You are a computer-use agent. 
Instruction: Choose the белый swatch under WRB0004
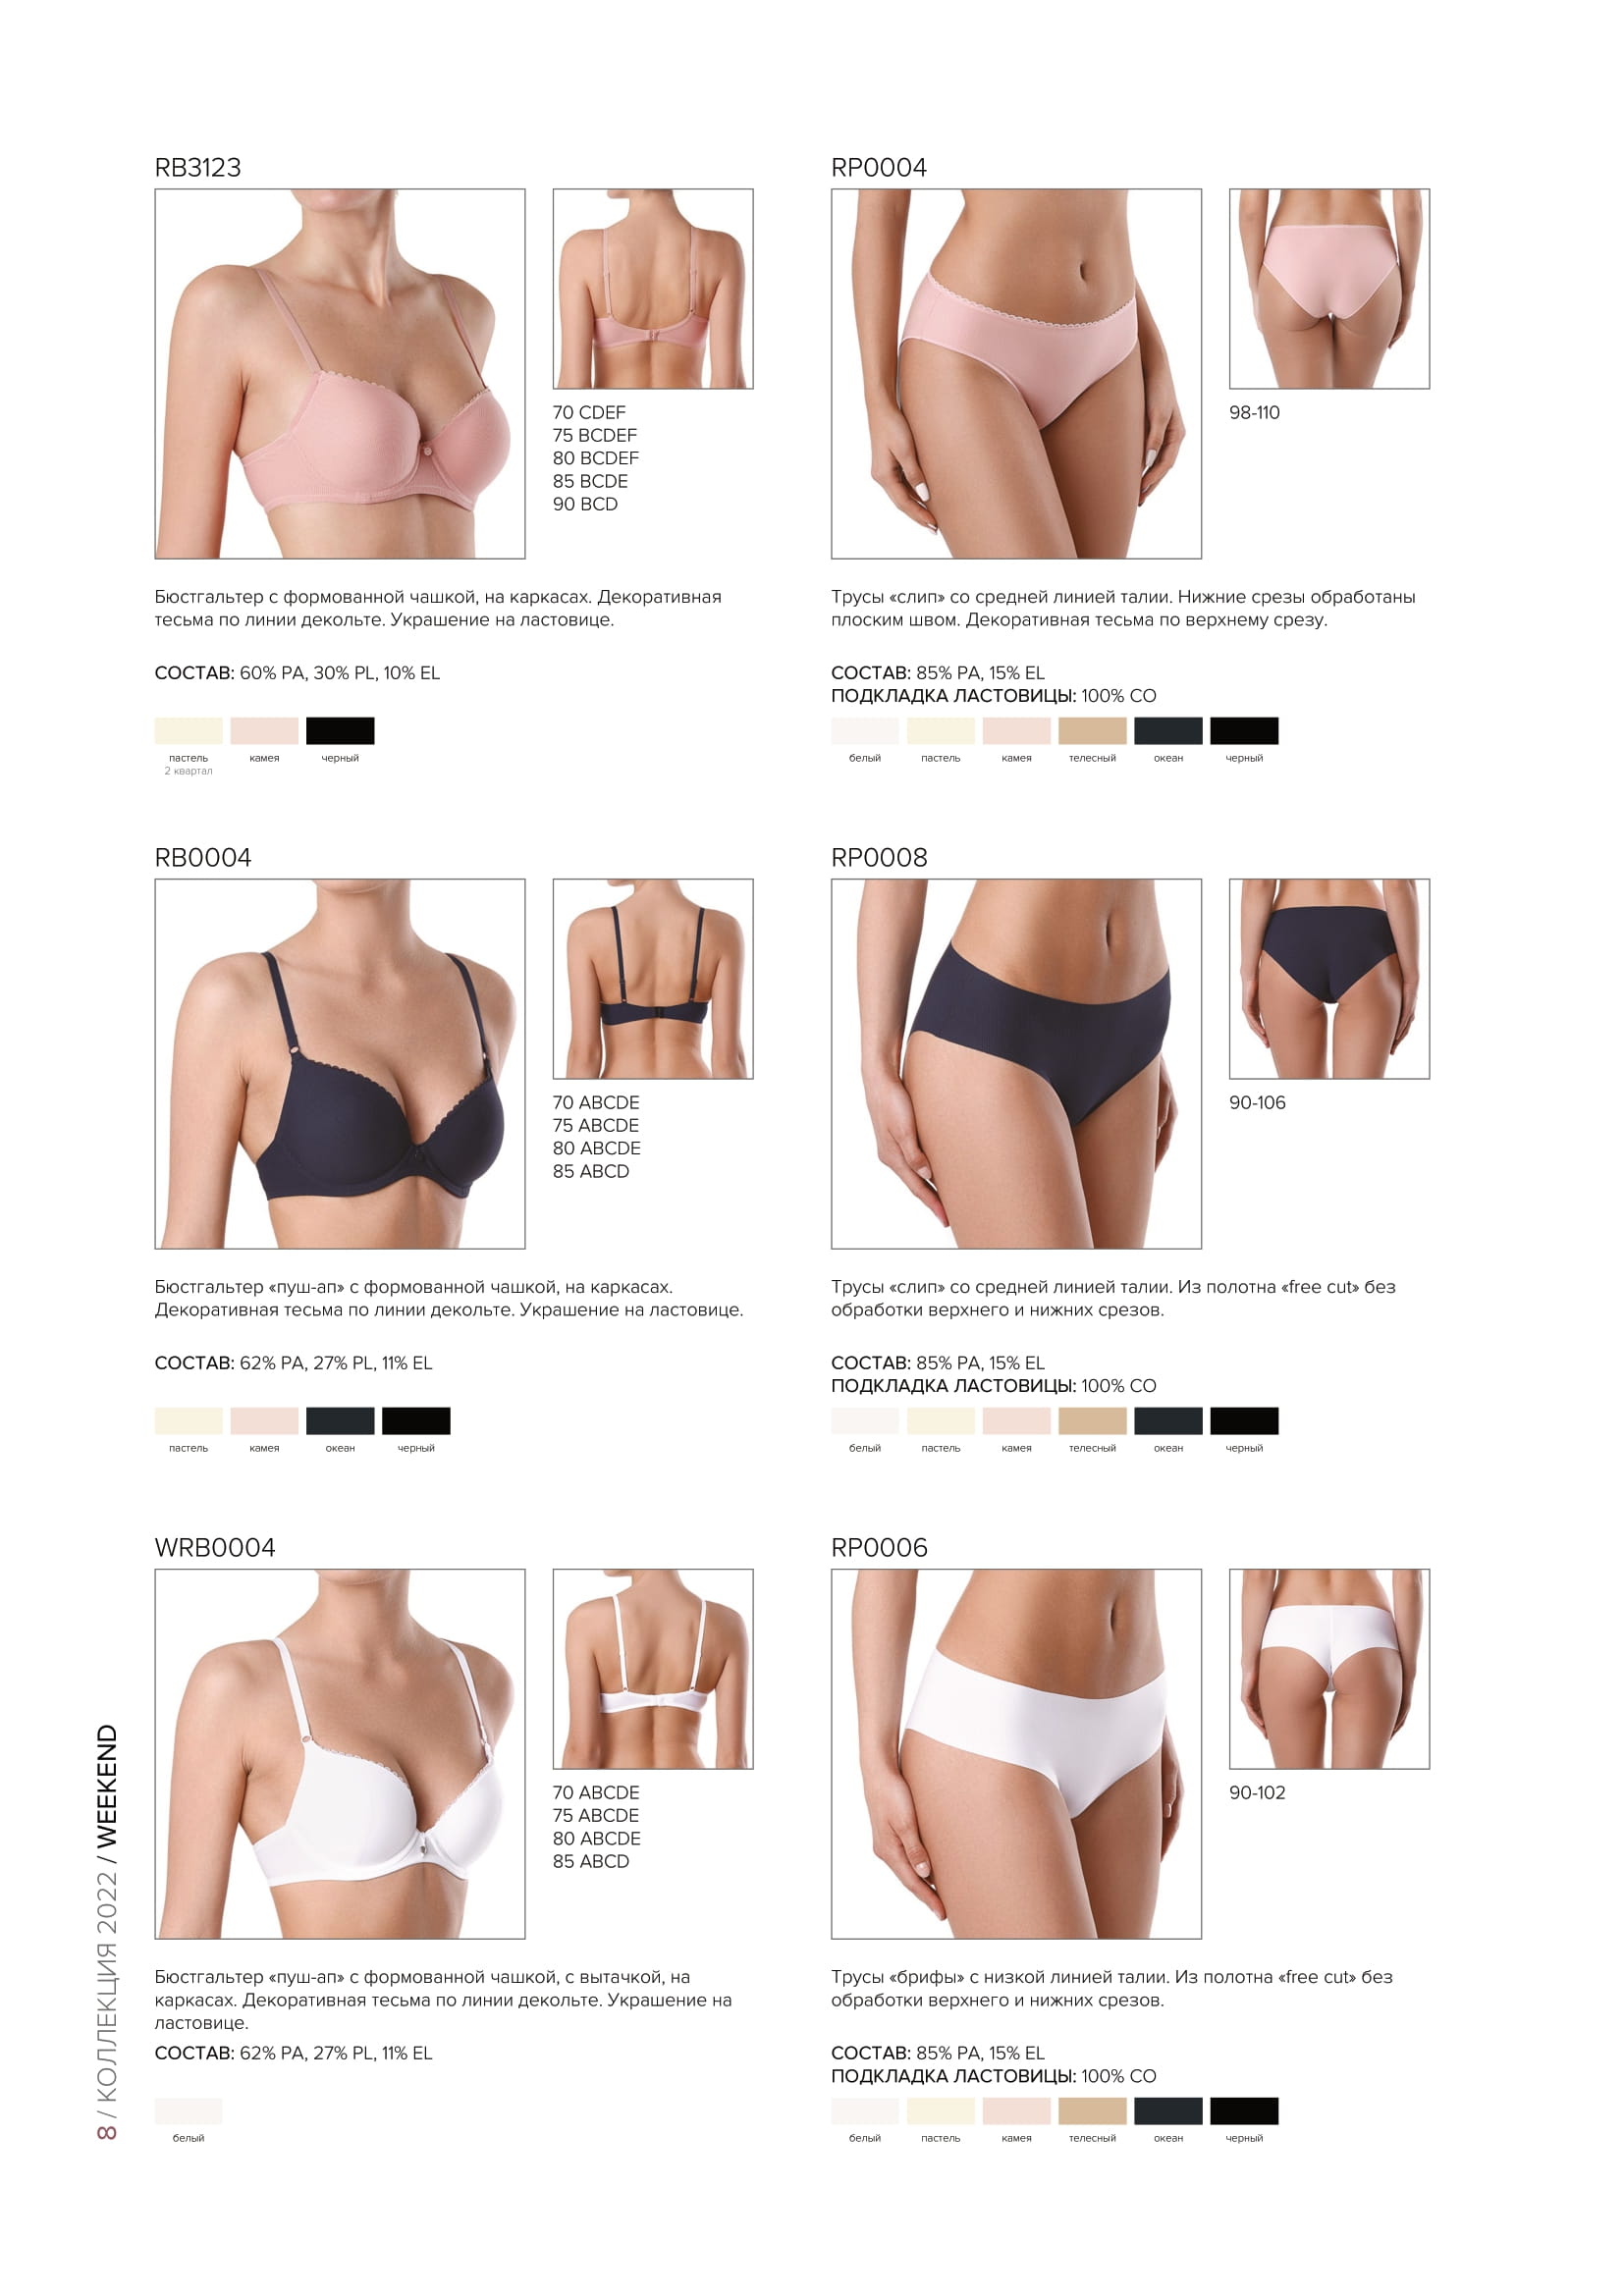[188, 2111]
